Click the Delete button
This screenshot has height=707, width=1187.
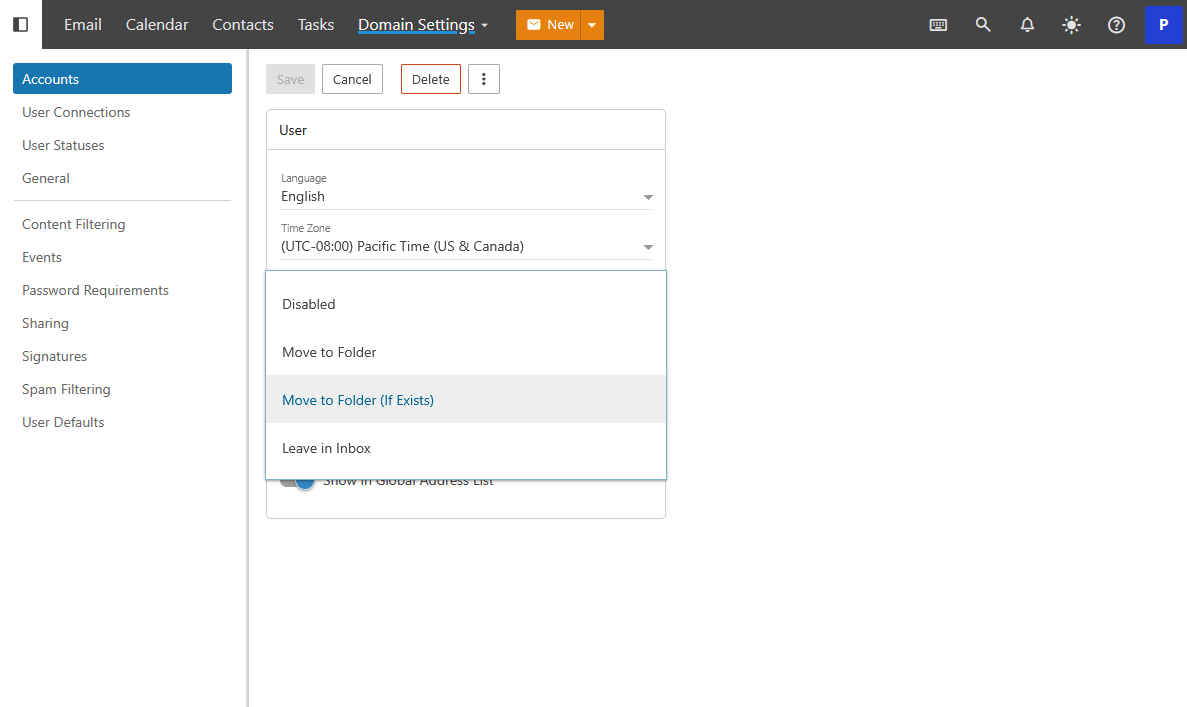tap(430, 79)
